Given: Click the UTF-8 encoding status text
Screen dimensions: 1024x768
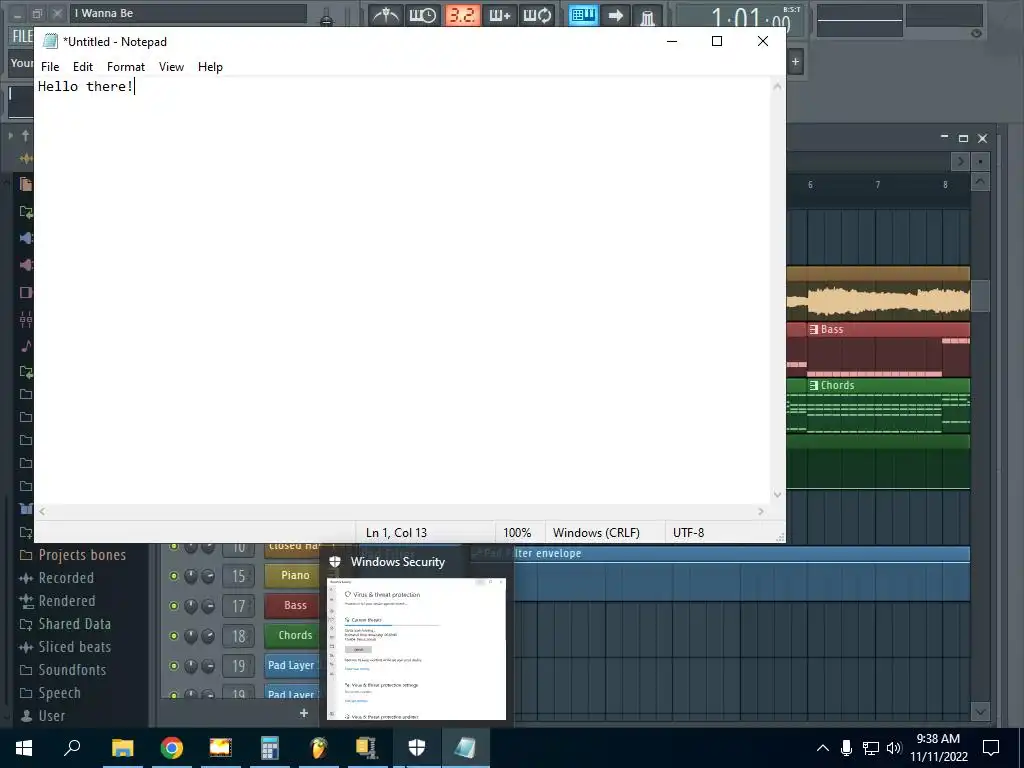Looking at the screenshot, I should pyautogui.click(x=688, y=533).
